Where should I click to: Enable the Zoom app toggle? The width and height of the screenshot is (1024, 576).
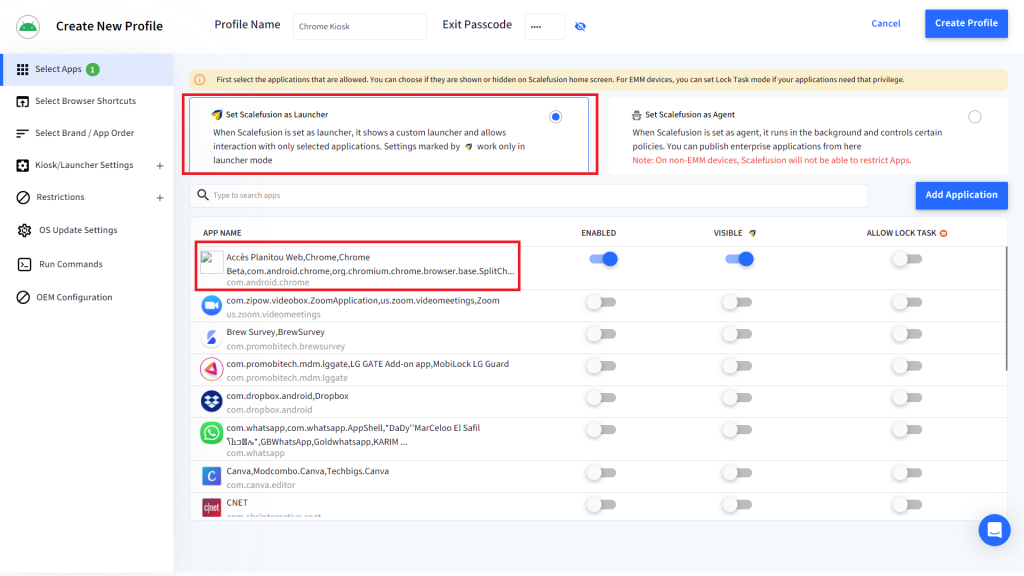[601, 302]
